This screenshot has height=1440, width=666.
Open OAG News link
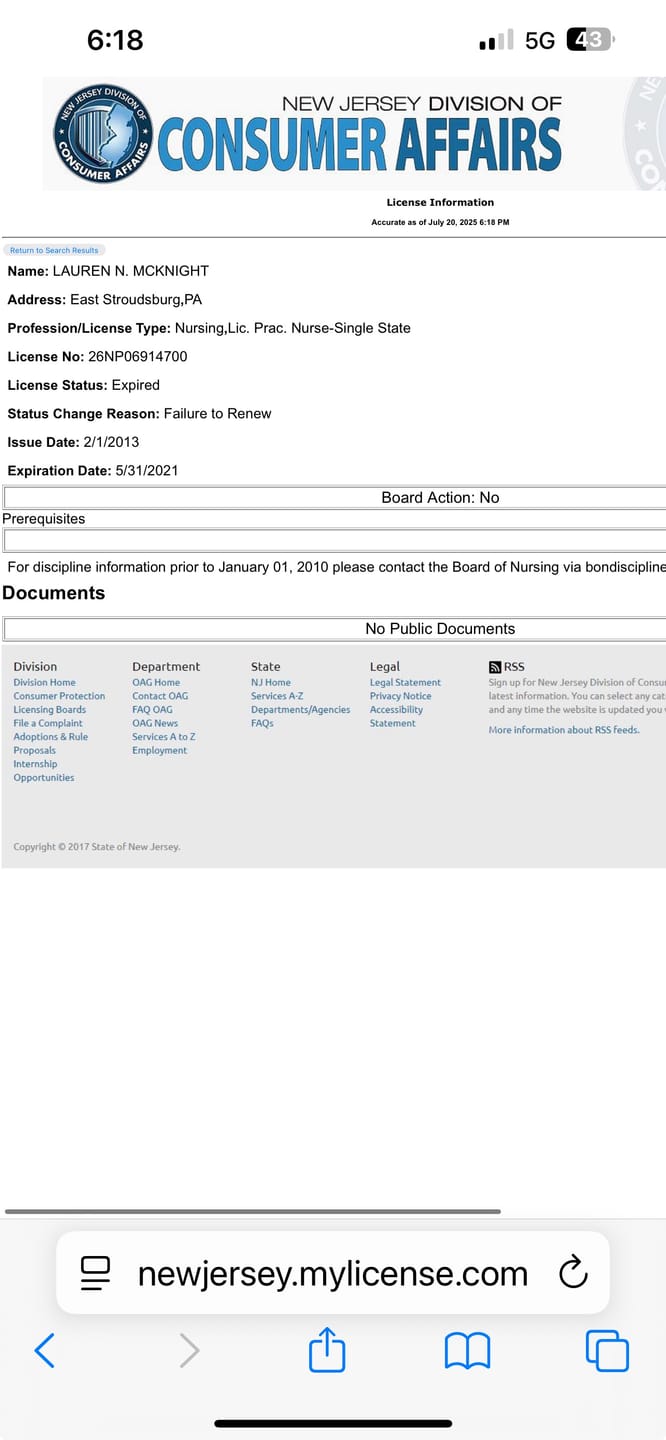(x=155, y=723)
